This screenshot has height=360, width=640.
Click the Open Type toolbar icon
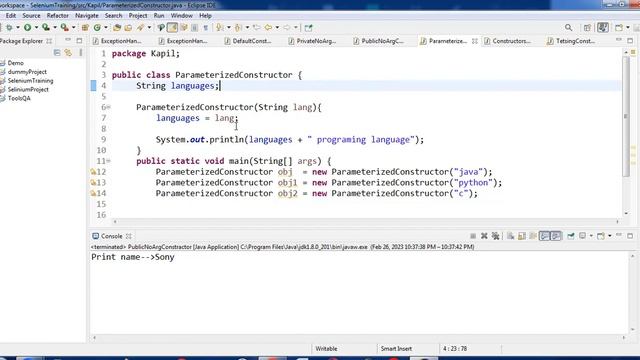pos(117,27)
